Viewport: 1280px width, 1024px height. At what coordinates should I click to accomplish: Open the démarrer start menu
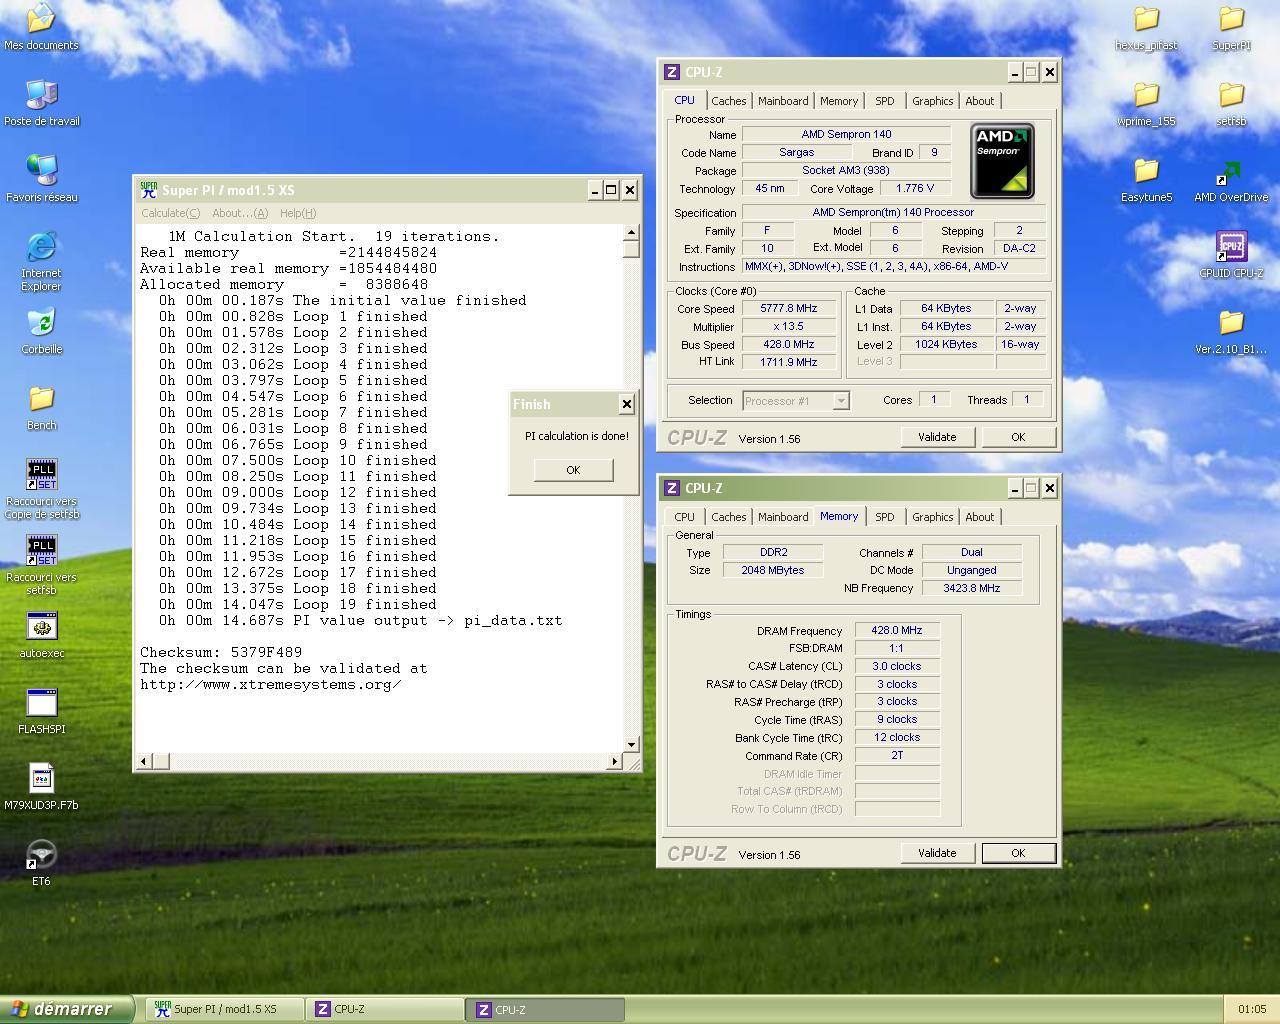click(66, 1009)
